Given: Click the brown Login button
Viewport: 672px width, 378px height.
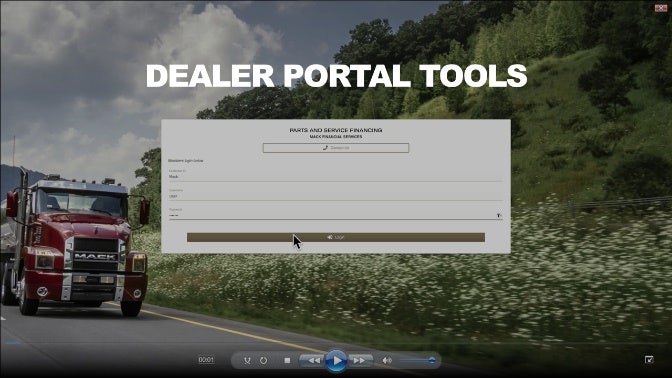Looking at the screenshot, I should pos(336,237).
